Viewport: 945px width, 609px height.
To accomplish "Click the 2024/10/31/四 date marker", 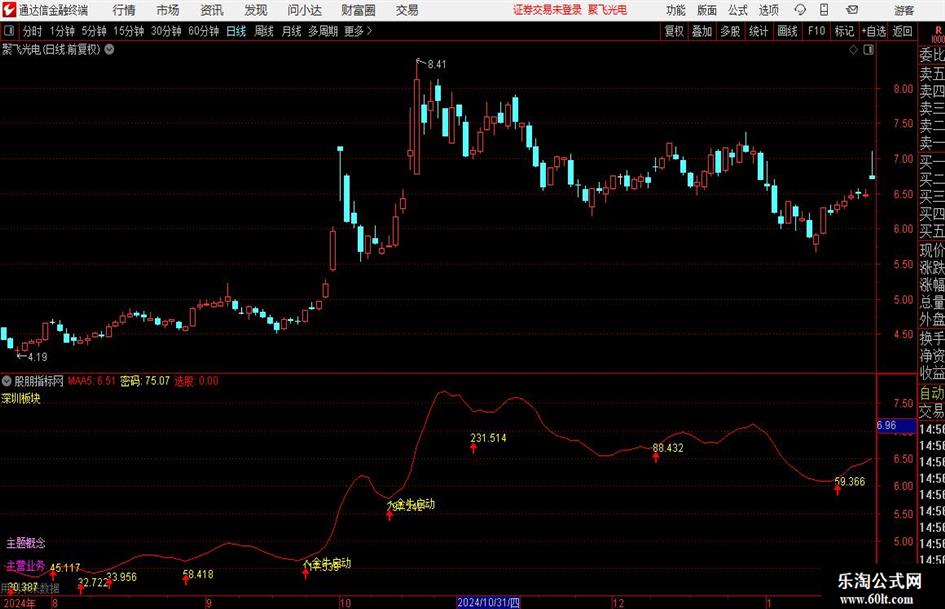I will 488,603.
